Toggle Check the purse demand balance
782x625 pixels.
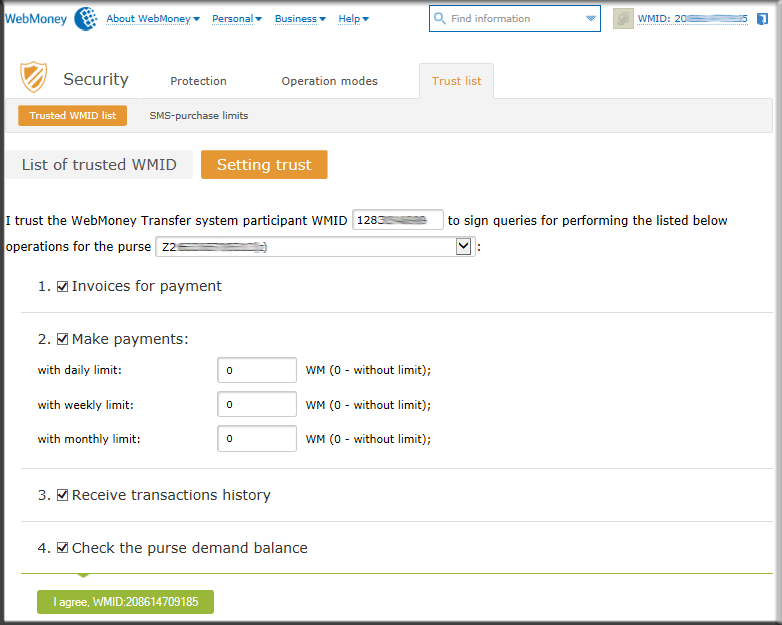pos(62,548)
